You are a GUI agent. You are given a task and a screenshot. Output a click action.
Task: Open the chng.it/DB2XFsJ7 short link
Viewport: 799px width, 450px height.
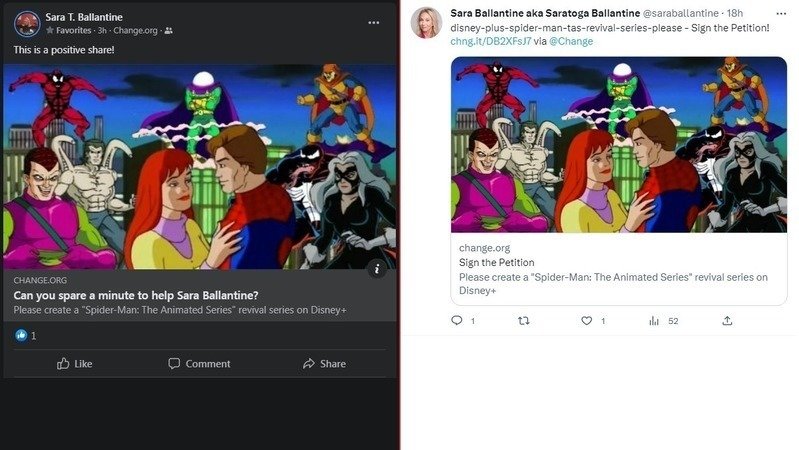(x=489, y=41)
